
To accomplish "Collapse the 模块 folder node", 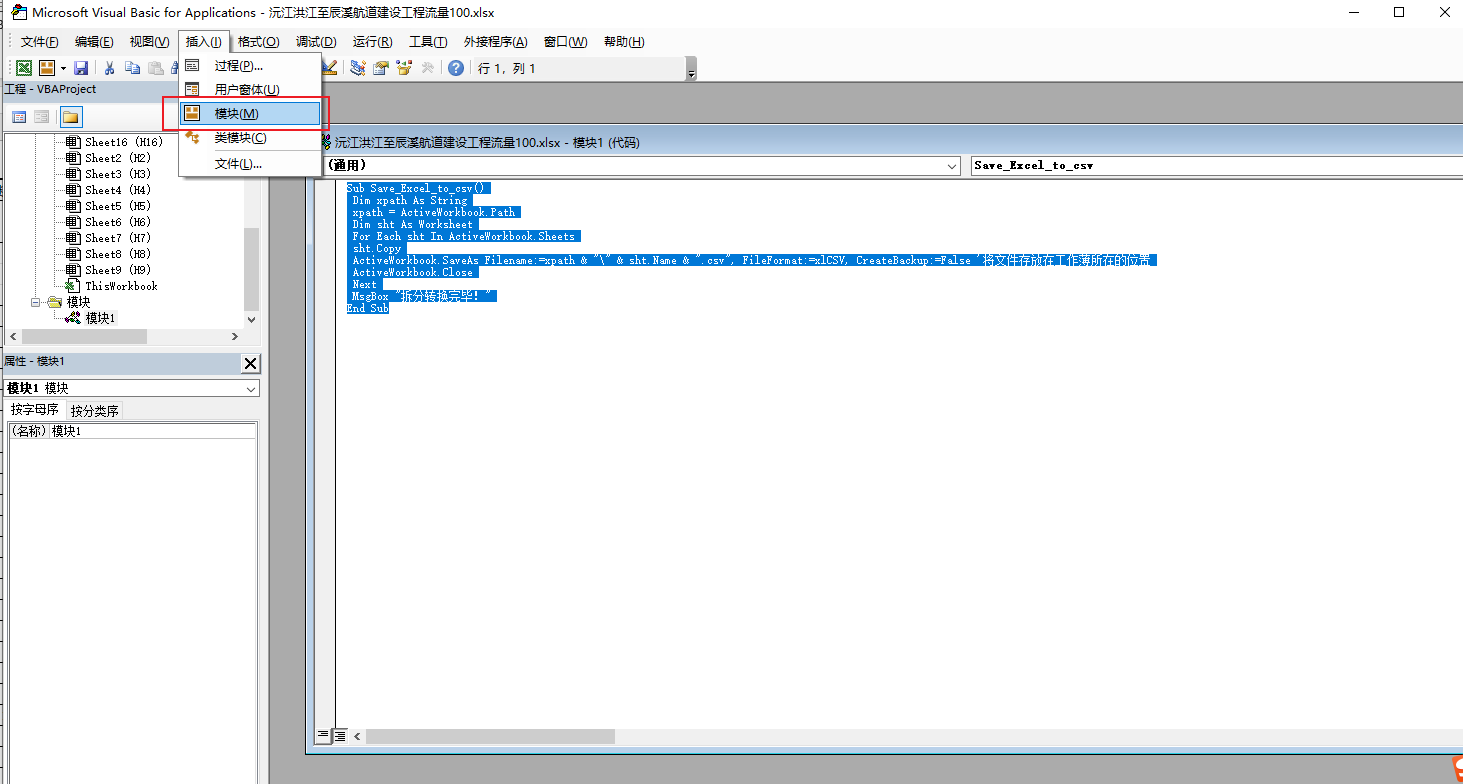I will pos(36,302).
